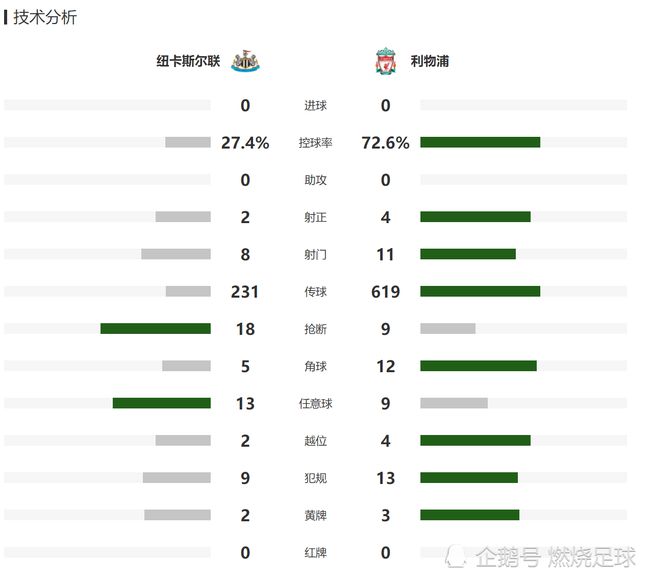Click the 黄牌 yellow cards label
Screen dimensions: 650x580
(315, 515)
